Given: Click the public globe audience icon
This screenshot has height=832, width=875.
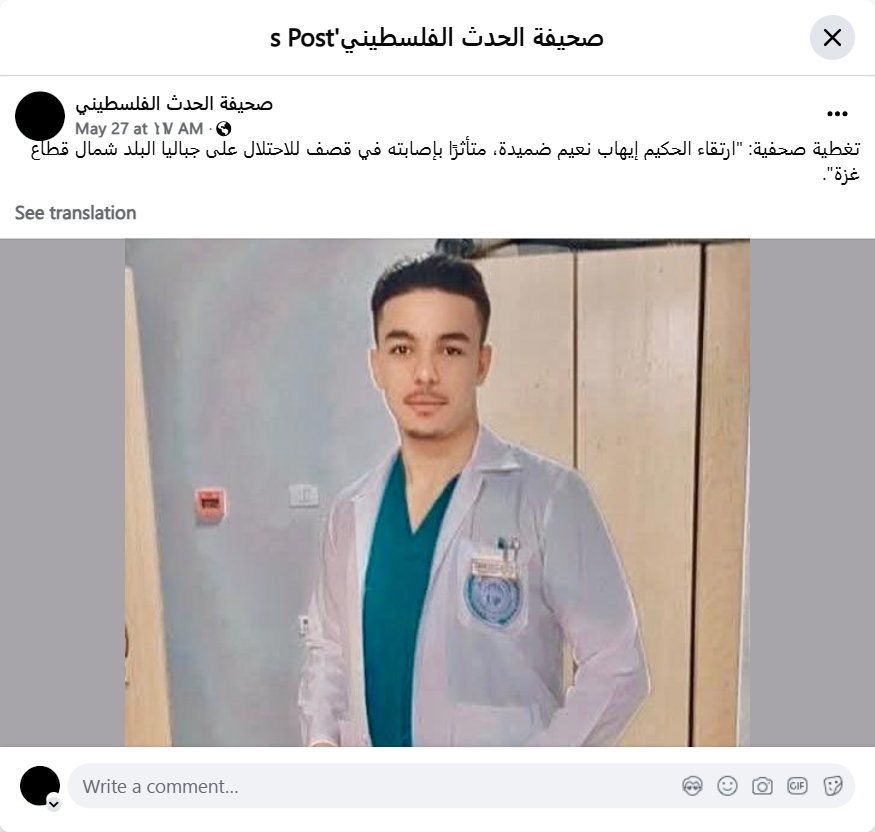Looking at the screenshot, I should click(223, 129).
